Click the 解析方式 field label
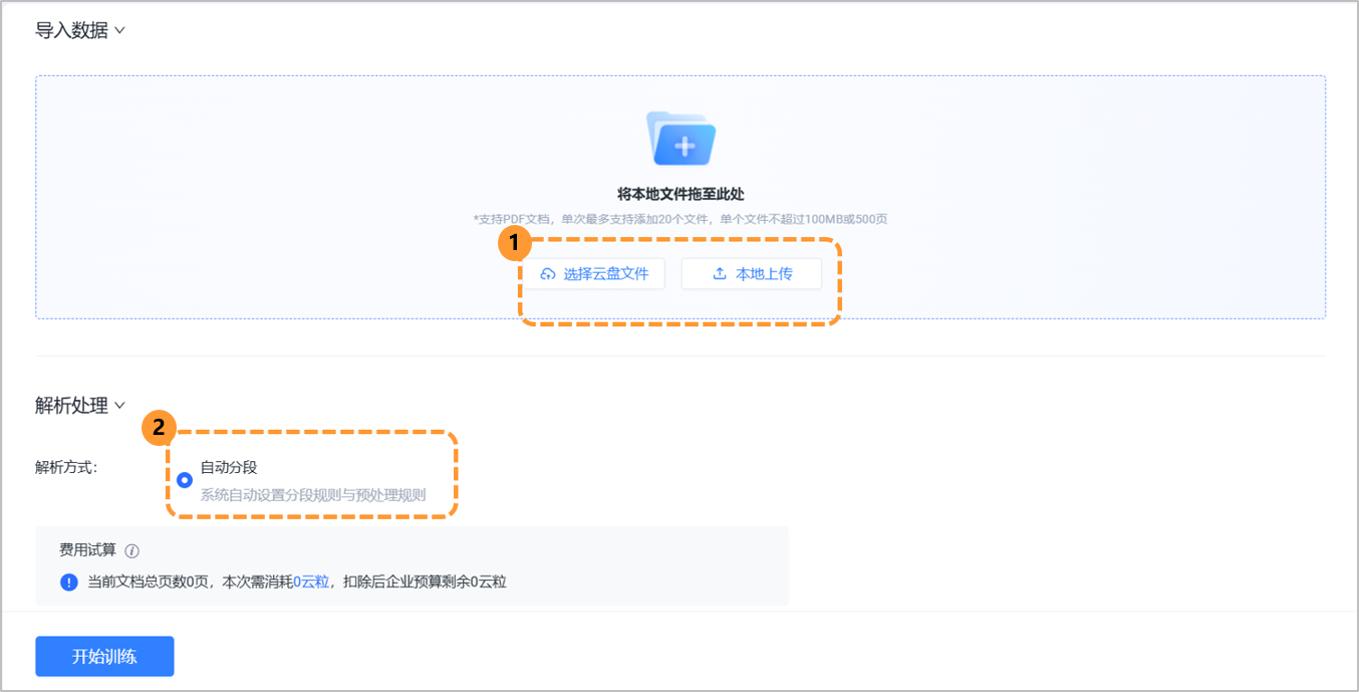 point(66,467)
